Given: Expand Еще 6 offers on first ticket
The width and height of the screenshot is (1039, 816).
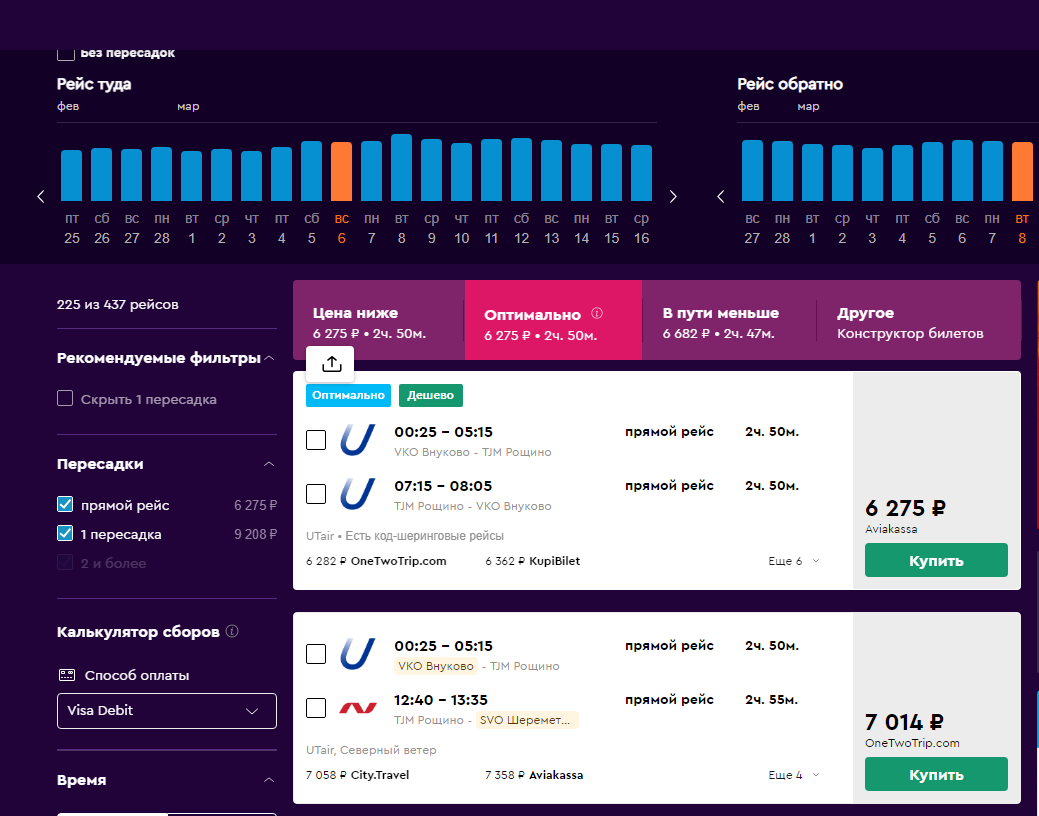Looking at the screenshot, I should pos(794,561).
